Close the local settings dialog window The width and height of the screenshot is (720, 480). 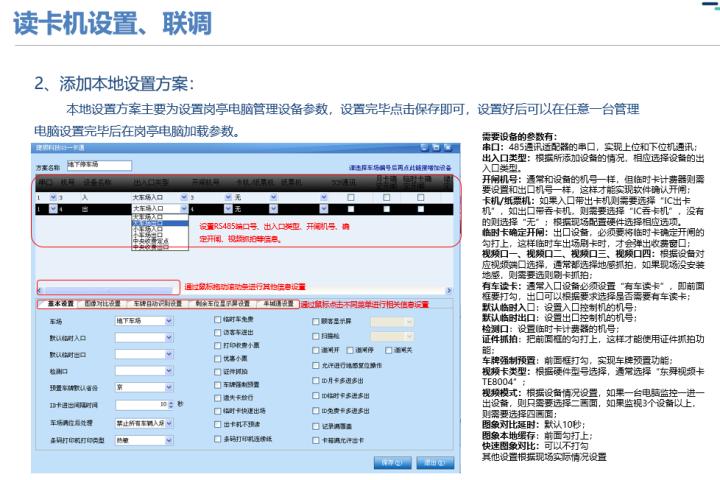(x=448, y=147)
